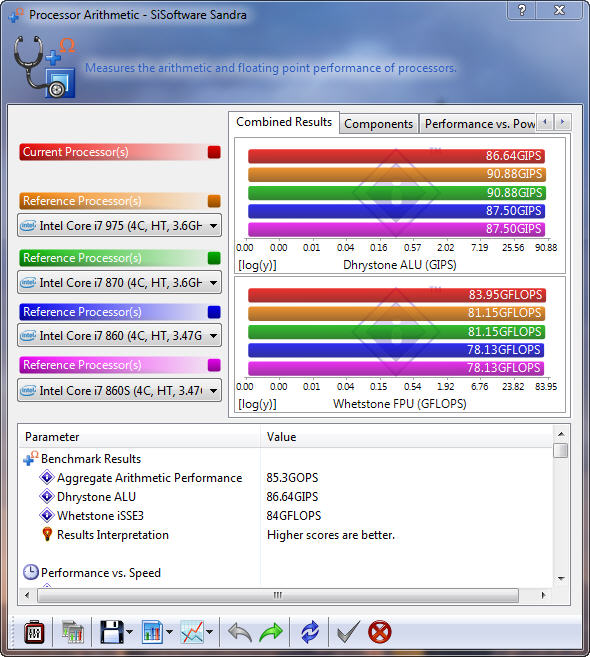Screen dimensions: 590x657
Task: Click the vertical scrollbar thumb in the results list
Action: point(561,450)
